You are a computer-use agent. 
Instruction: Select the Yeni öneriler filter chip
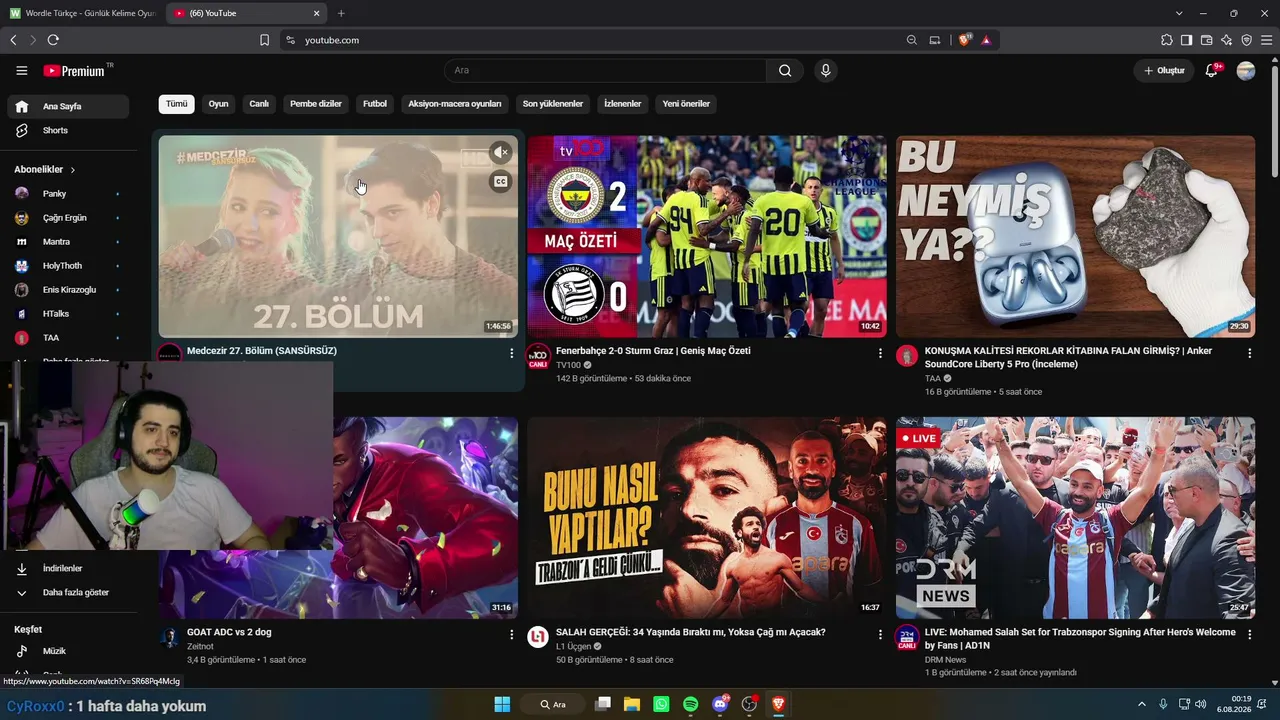pos(686,104)
